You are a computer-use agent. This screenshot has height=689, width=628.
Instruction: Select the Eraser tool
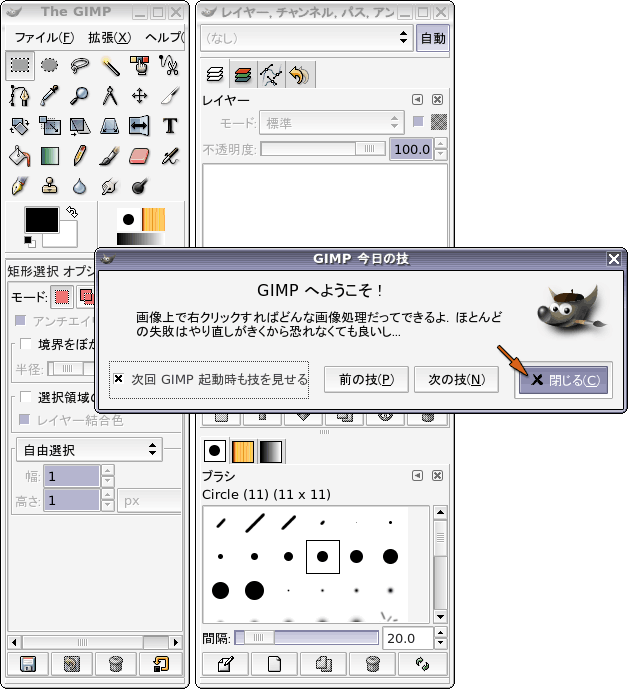tap(140, 156)
